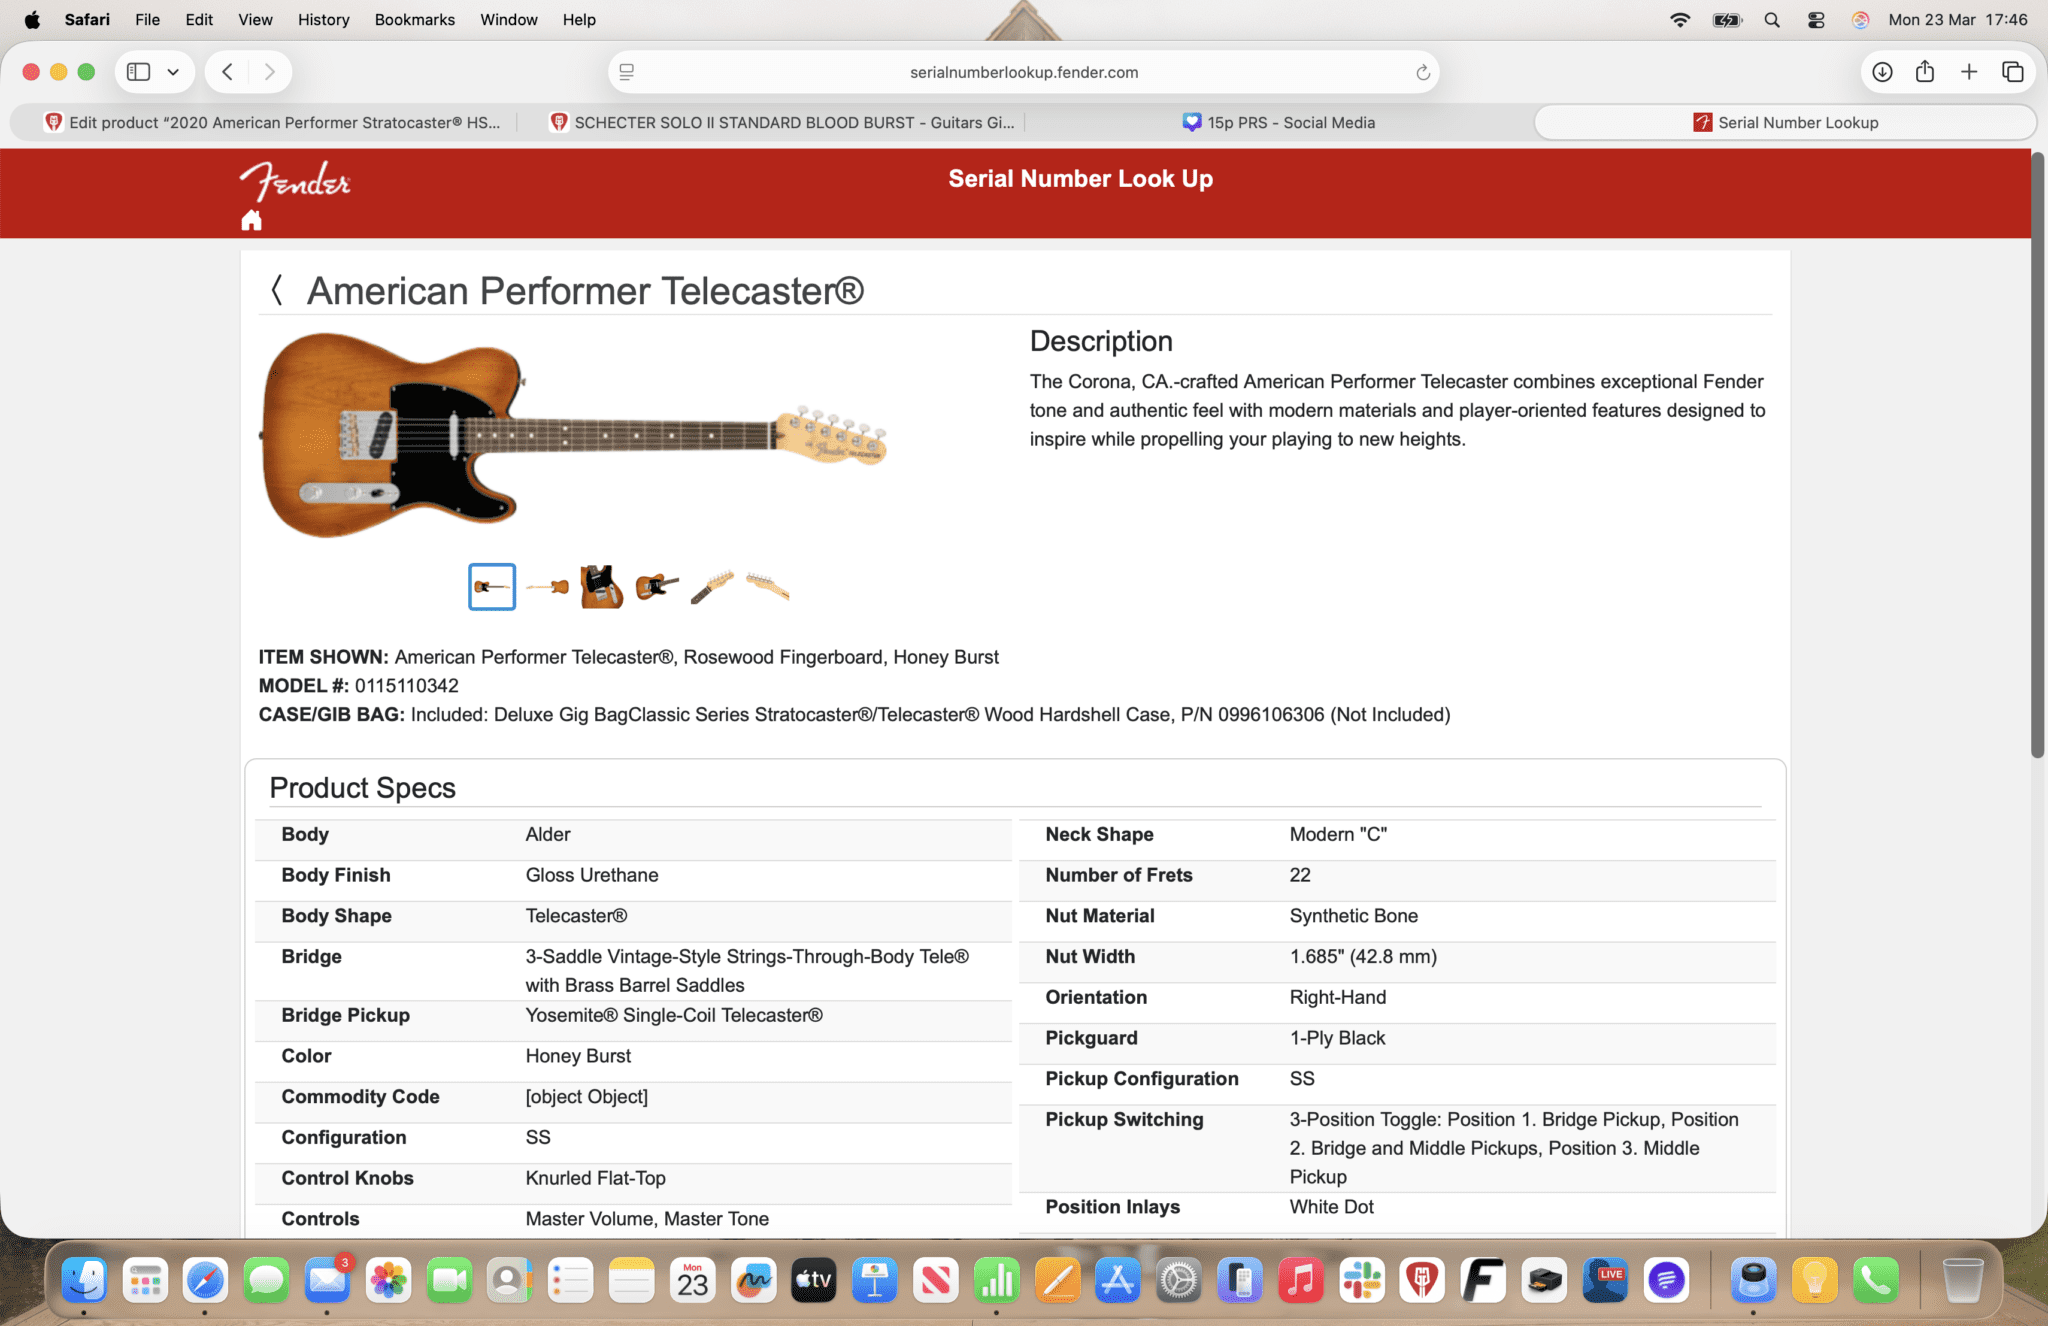Expand the sidebar tab group dropdown
This screenshot has width=2048, height=1326.
[173, 72]
